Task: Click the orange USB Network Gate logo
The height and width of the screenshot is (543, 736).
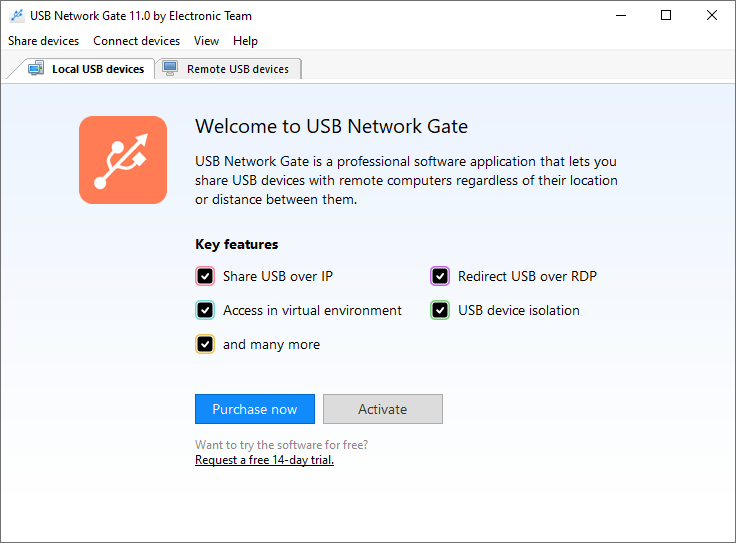Action: tap(123, 160)
